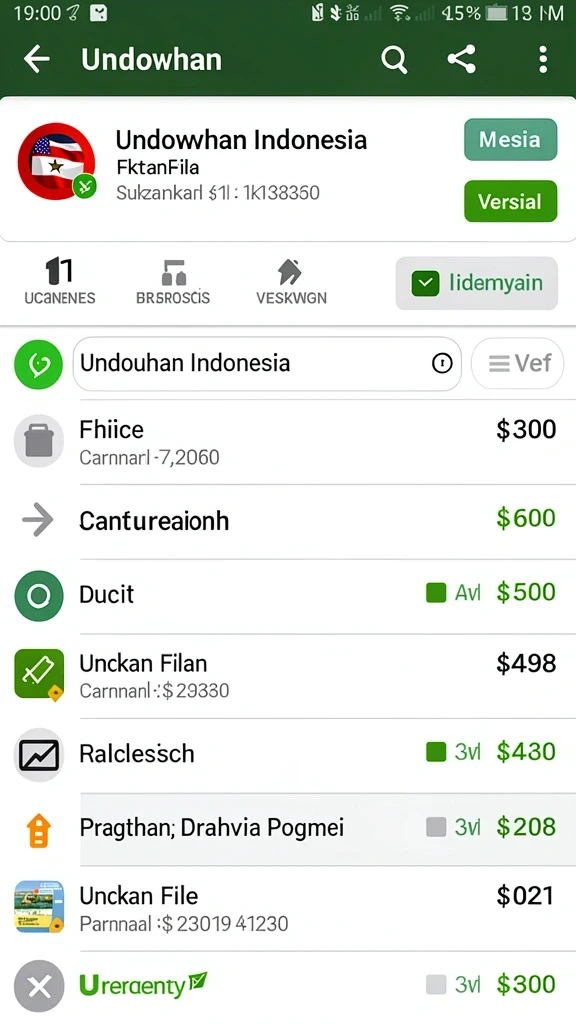Image resolution: width=576 pixels, height=1024 pixels.
Task: Tap the back arrow beside Undowhan
Action: tap(37, 59)
